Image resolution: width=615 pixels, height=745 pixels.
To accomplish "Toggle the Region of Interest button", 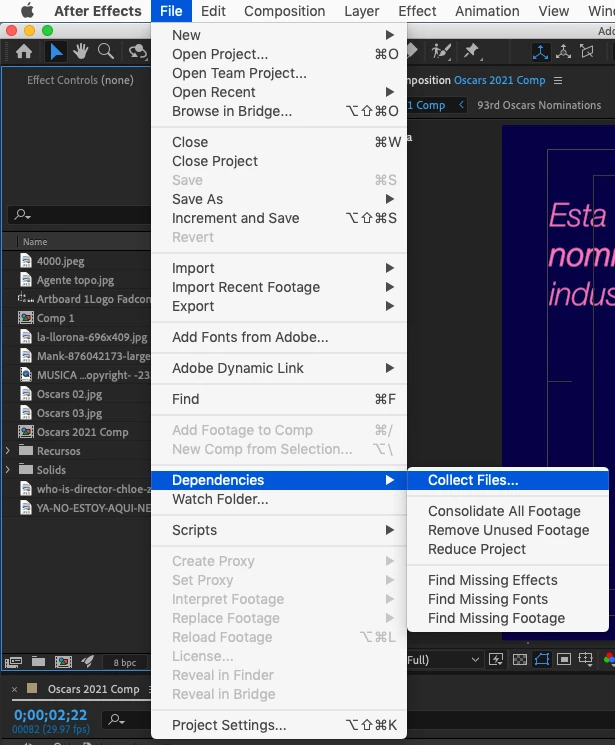I will click(x=564, y=659).
